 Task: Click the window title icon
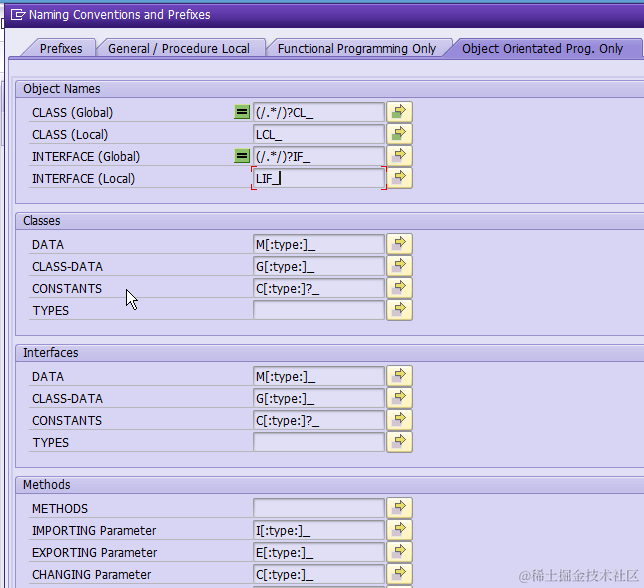click(x=18, y=15)
